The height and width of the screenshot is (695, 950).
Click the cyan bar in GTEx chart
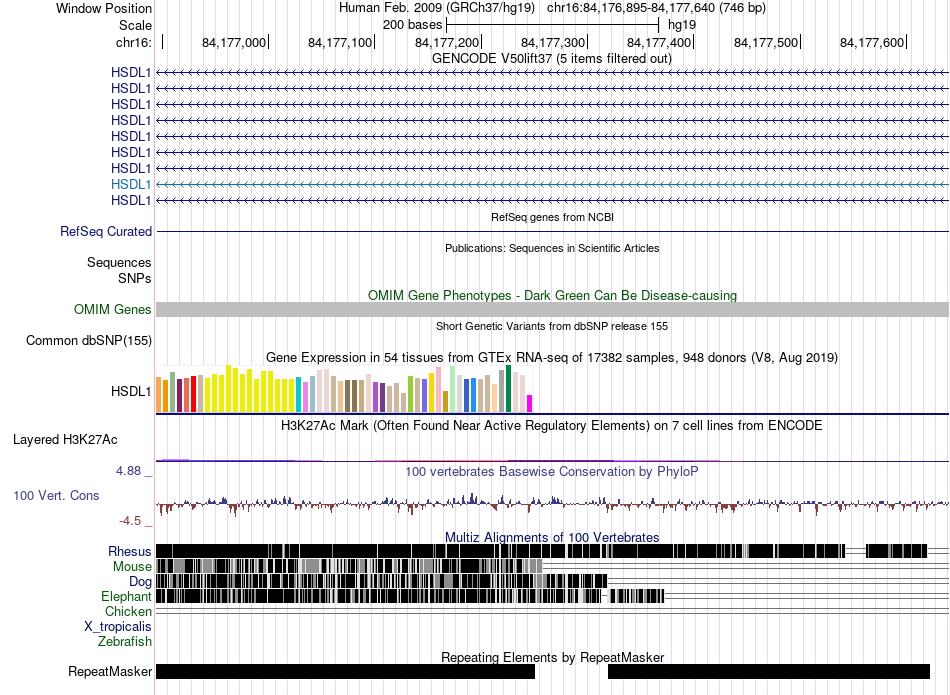coord(299,394)
